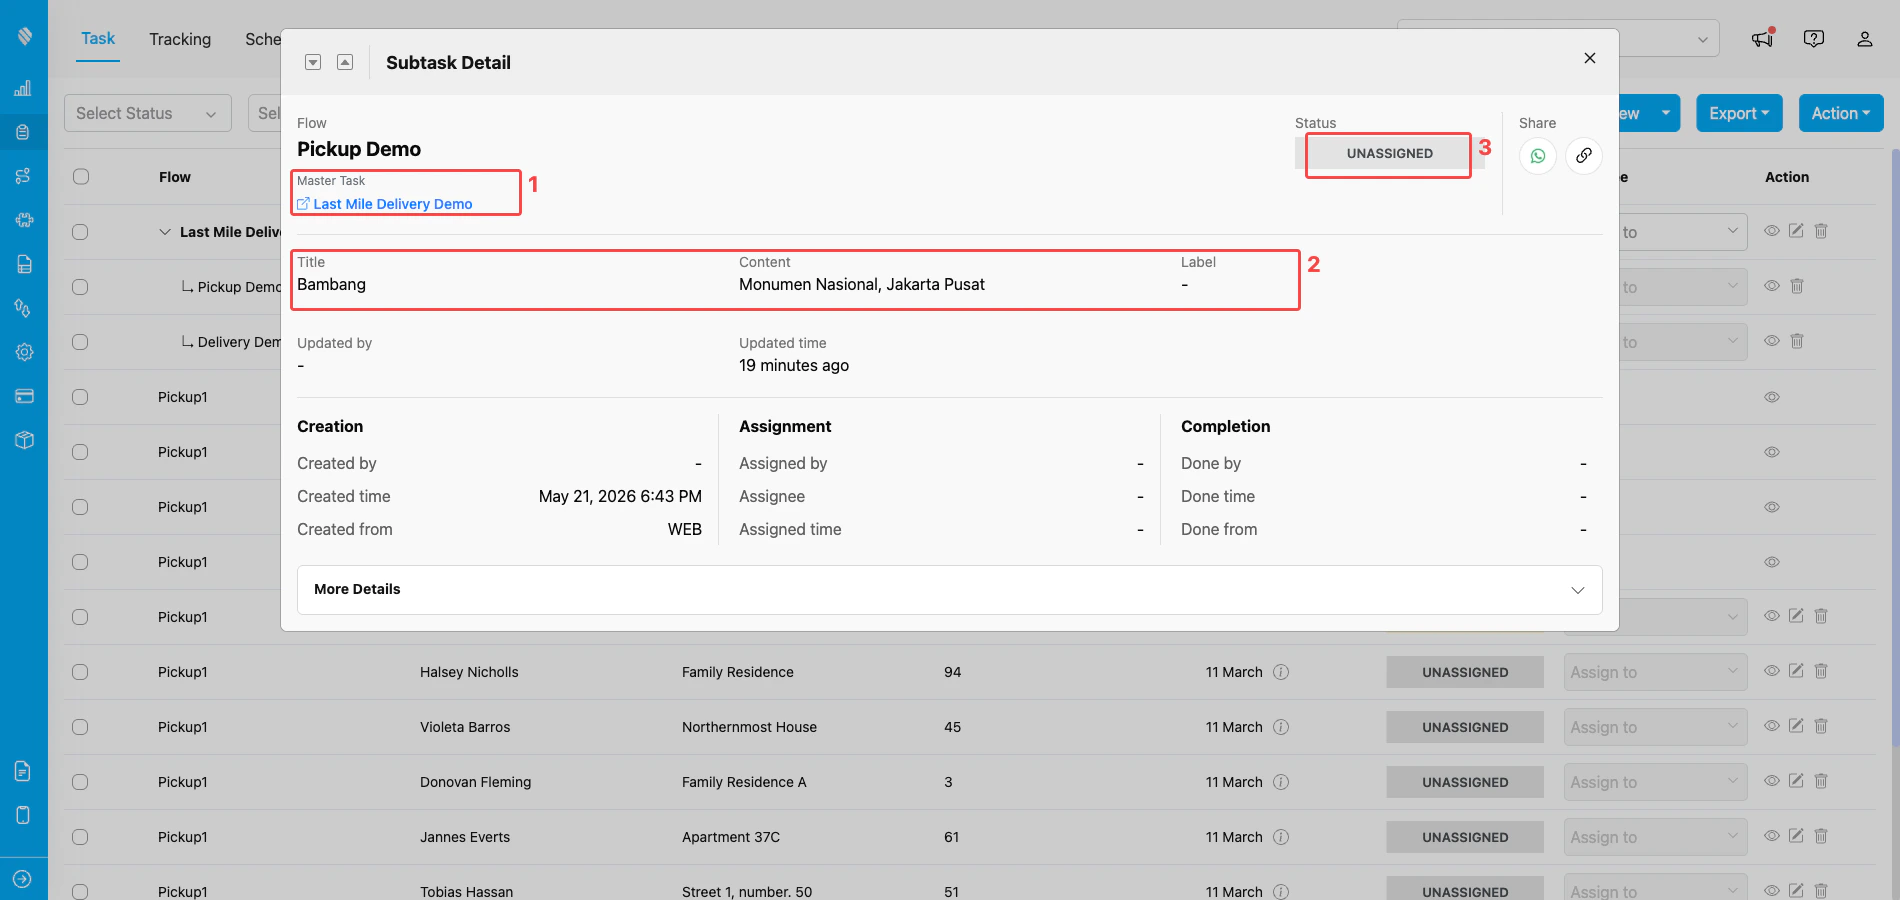This screenshot has width=1900, height=900.
Task: Close the Subtask Detail dialog
Action: coord(1590,58)
